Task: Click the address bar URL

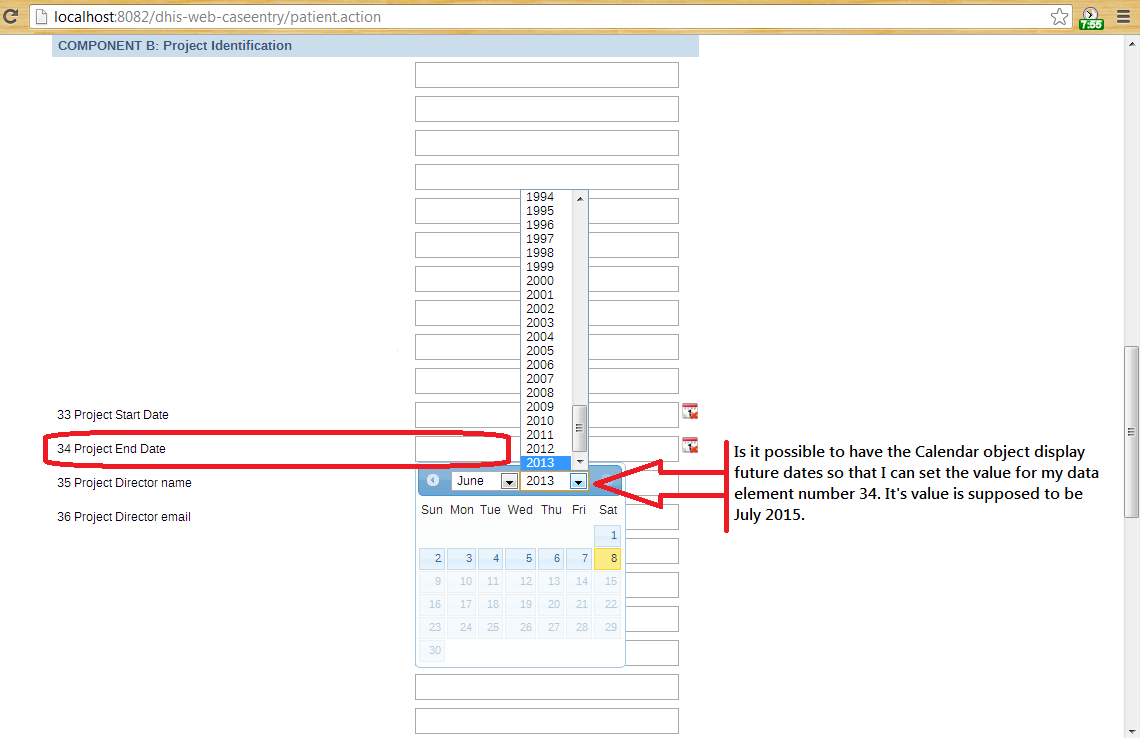Action: pyautogui.click(x=217, y=17)
